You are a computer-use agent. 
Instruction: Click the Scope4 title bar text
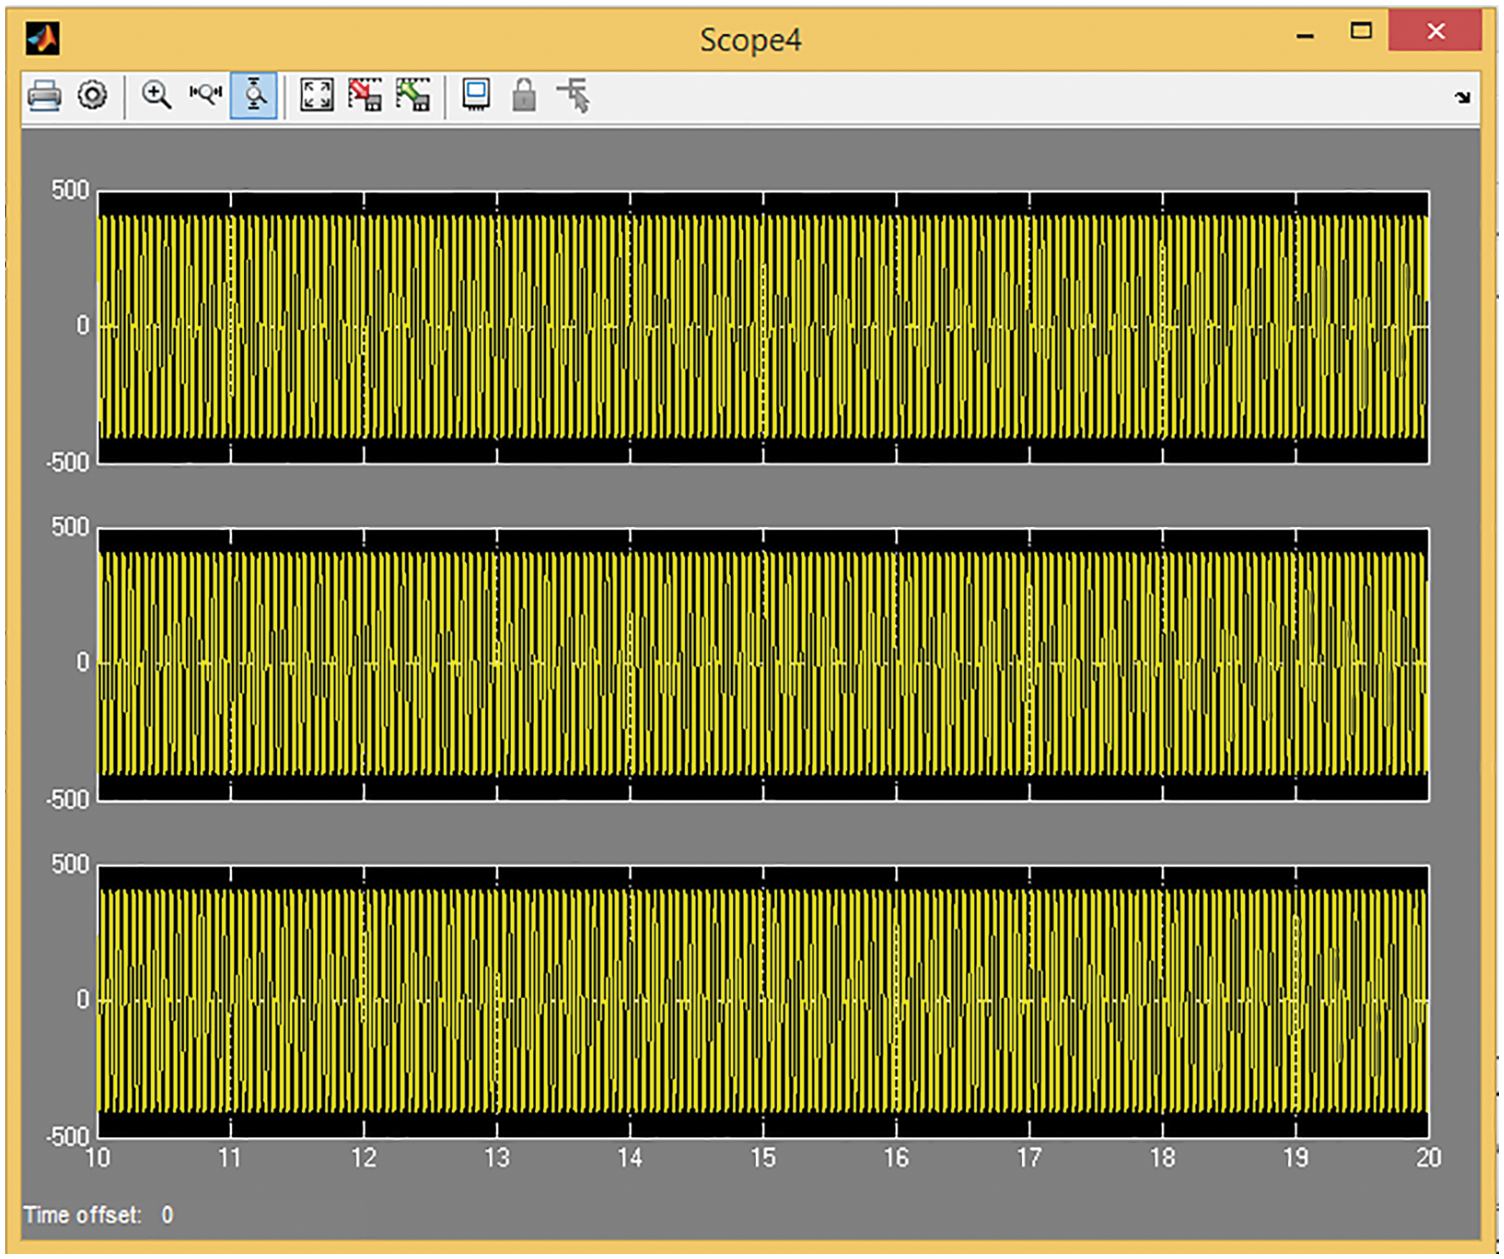coord(750,40)
